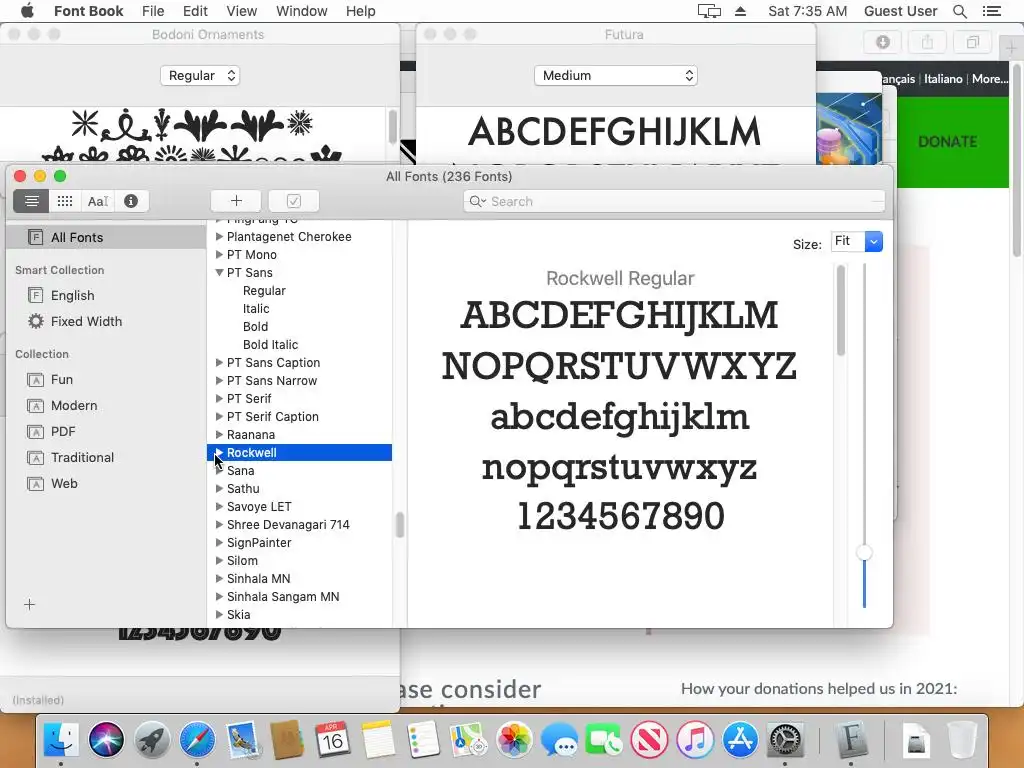Select the PT Sans Bold Italic style
Screen dimensions: 1024x768
point(270,344)
